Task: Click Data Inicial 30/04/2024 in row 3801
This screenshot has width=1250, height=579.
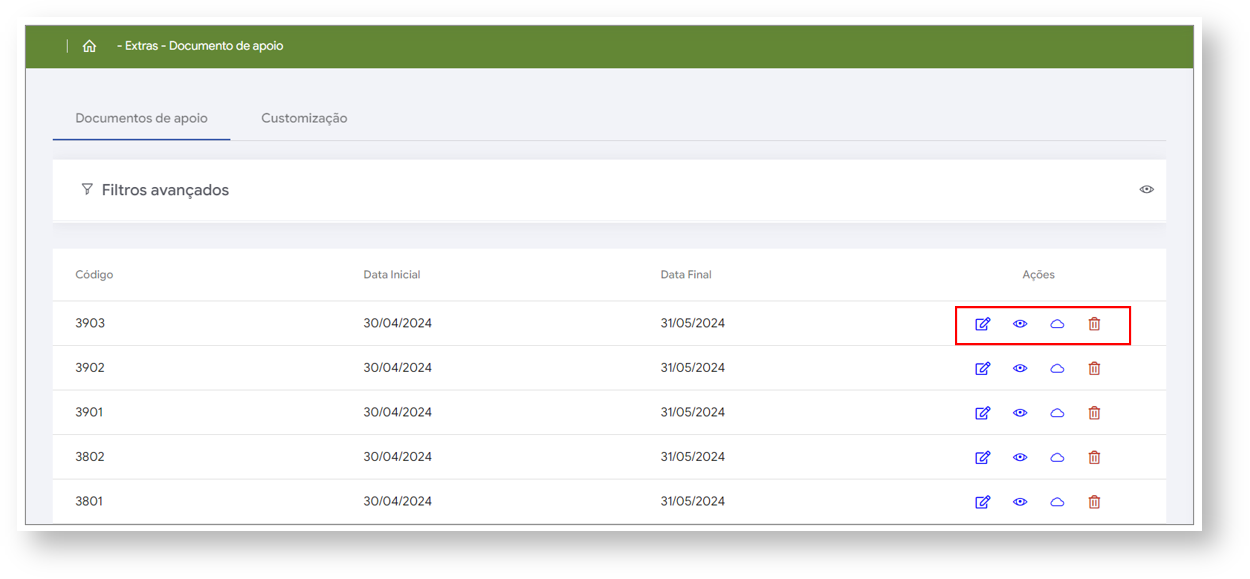Action: pos(398,502)
